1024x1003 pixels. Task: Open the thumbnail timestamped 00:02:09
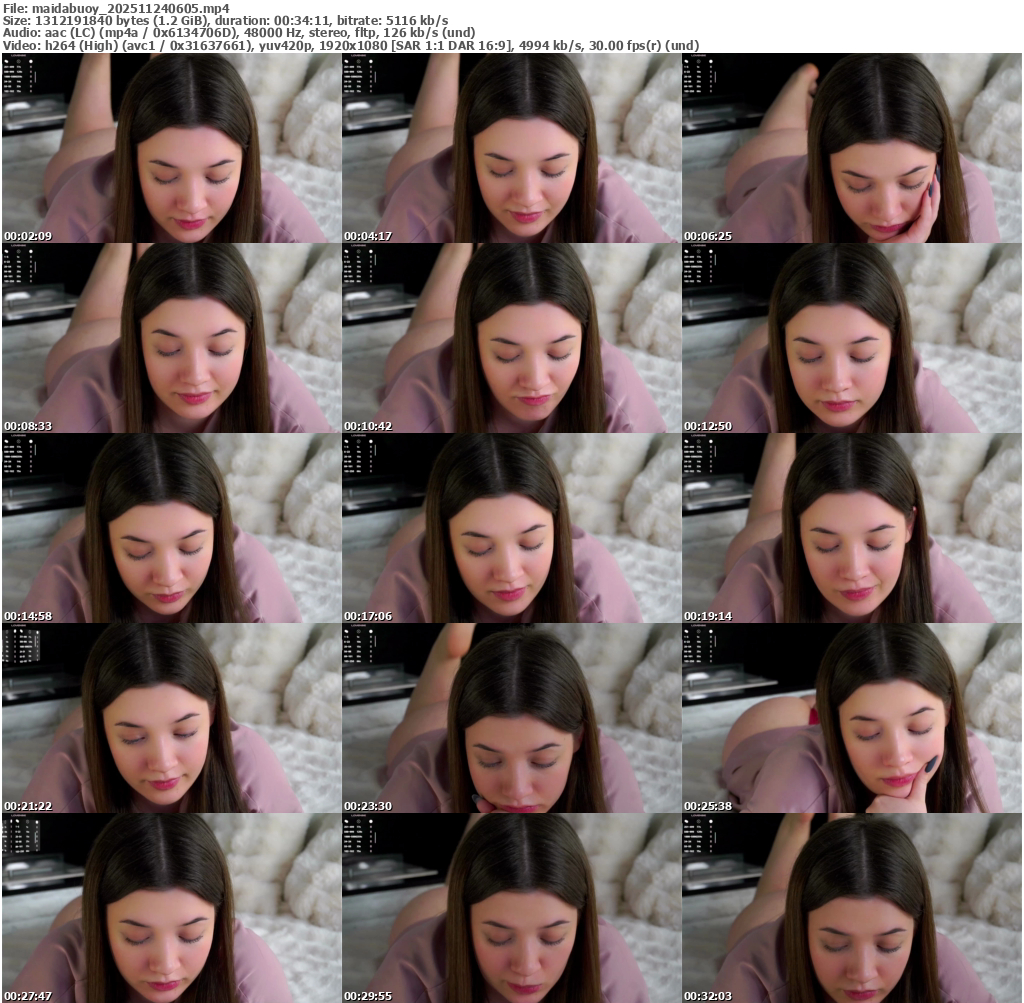[x=171, y=148]
